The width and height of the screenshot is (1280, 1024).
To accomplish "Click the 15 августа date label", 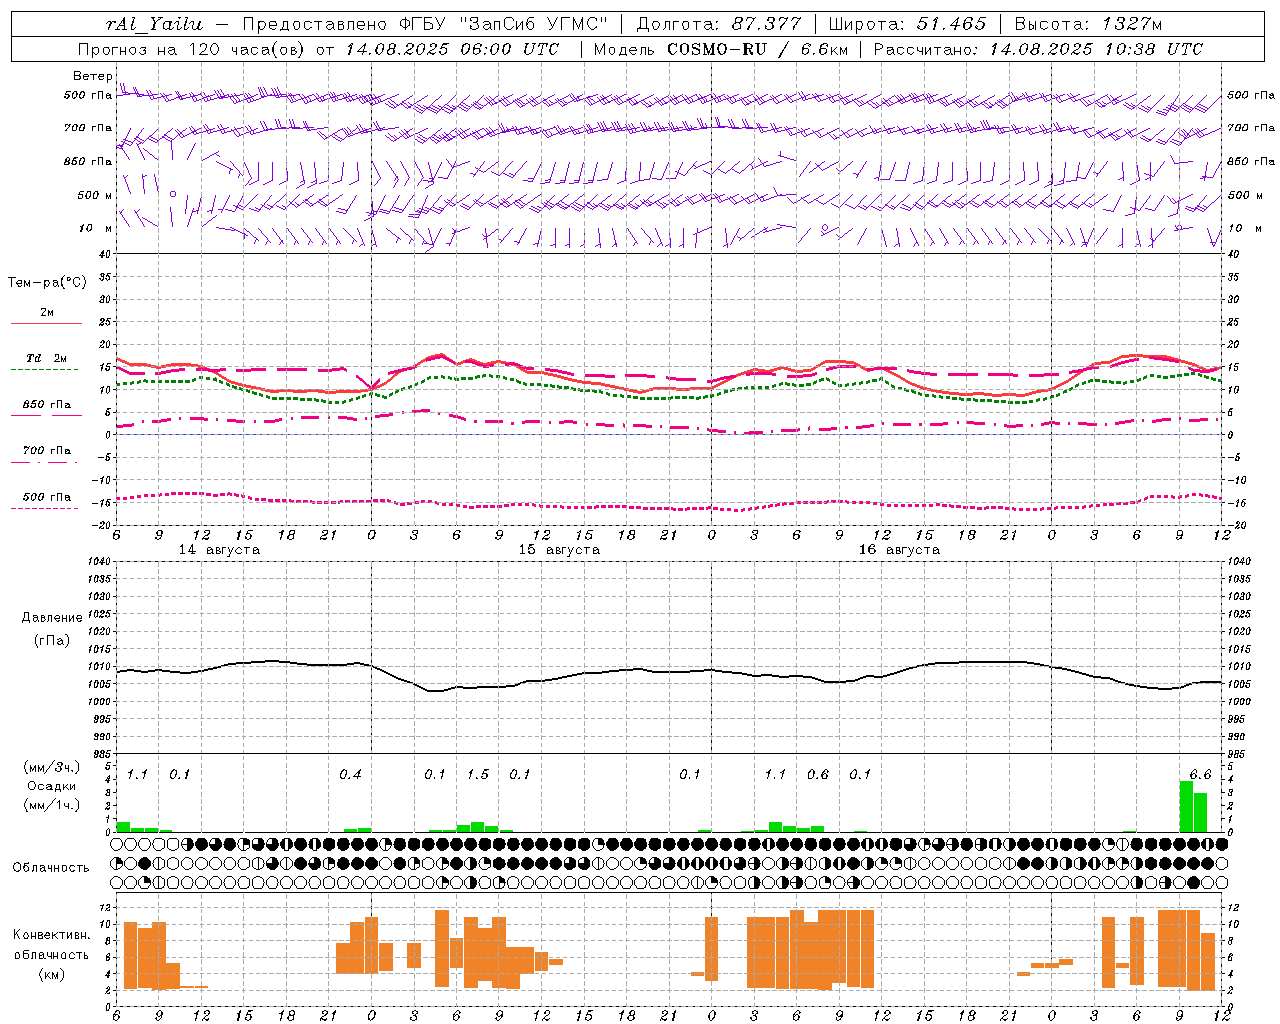I will 559,550.
